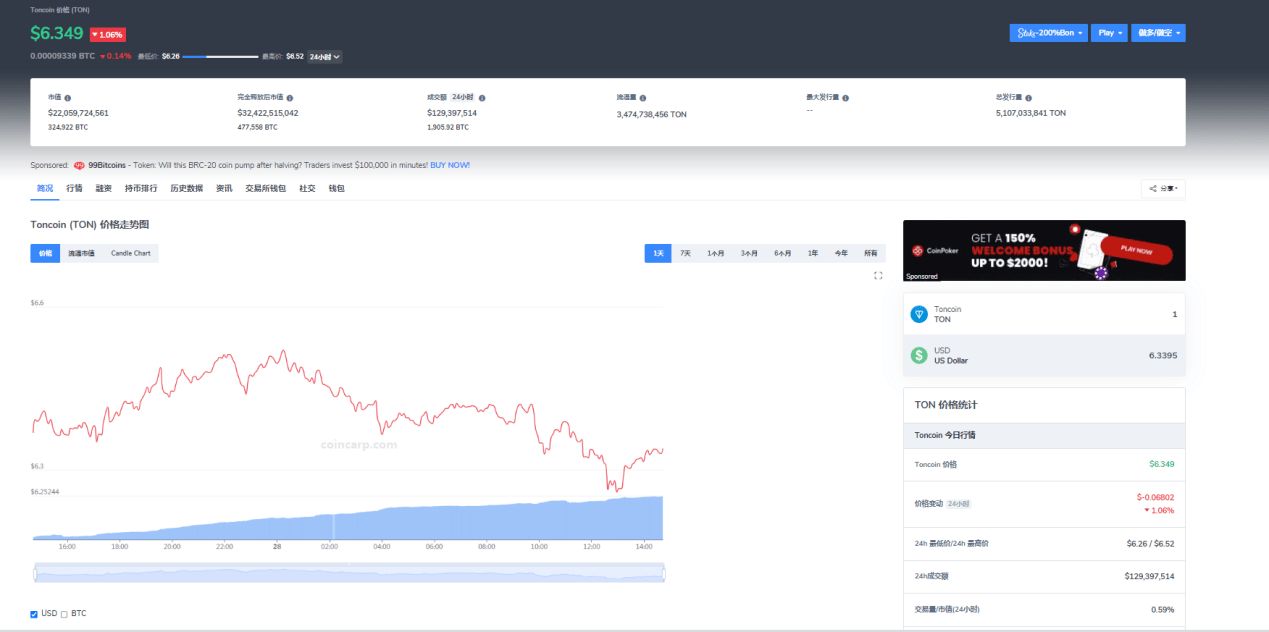Click the chart time range navigator slider
The width and height of the screenshot is (1269, 632).
point(349,572)
